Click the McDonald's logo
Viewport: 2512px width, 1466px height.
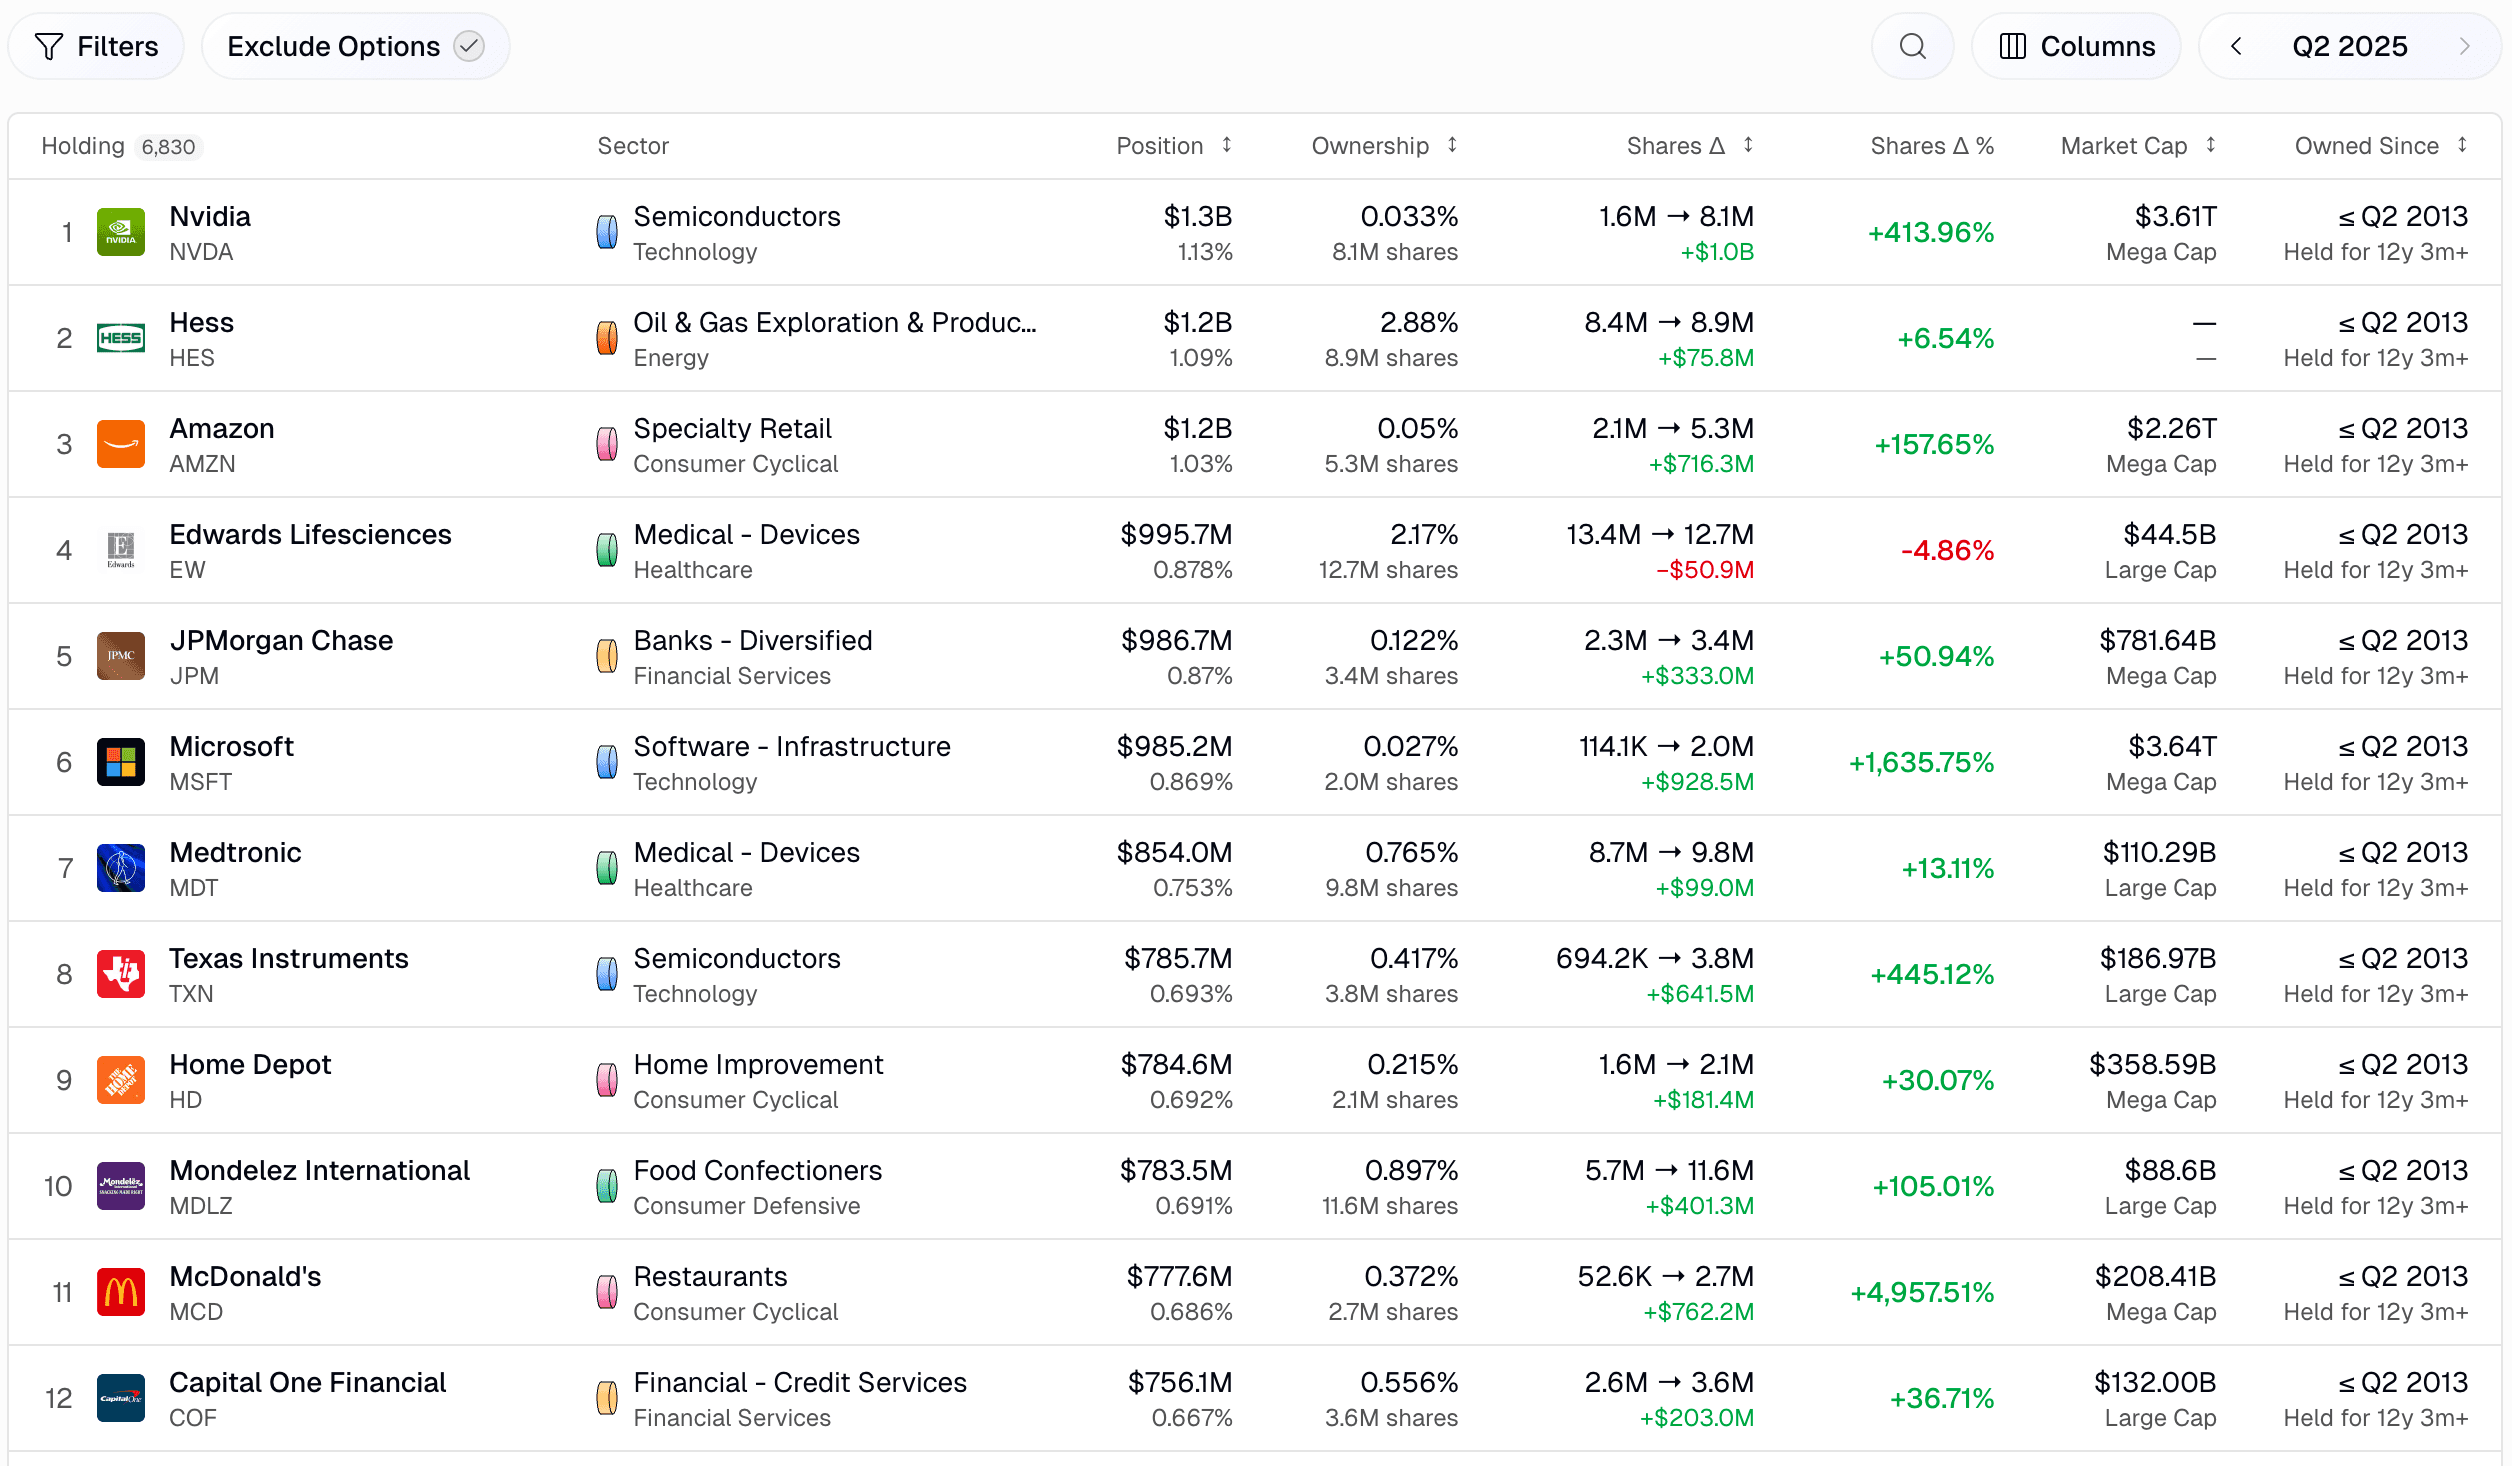[x=120, y=1291]
